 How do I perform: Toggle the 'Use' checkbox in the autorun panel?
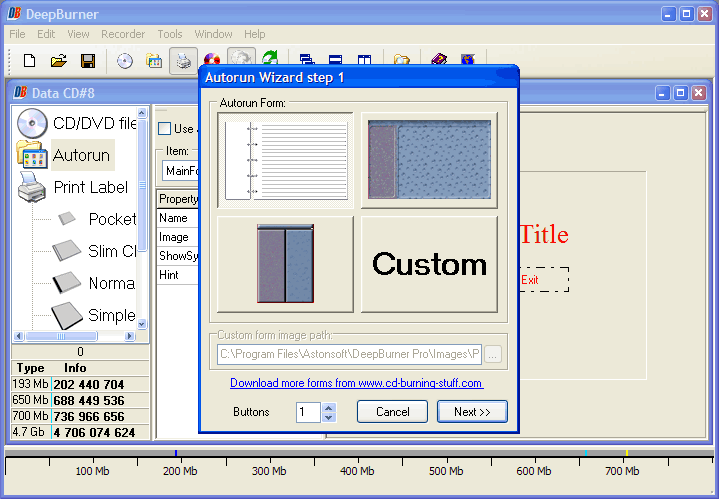165,128
